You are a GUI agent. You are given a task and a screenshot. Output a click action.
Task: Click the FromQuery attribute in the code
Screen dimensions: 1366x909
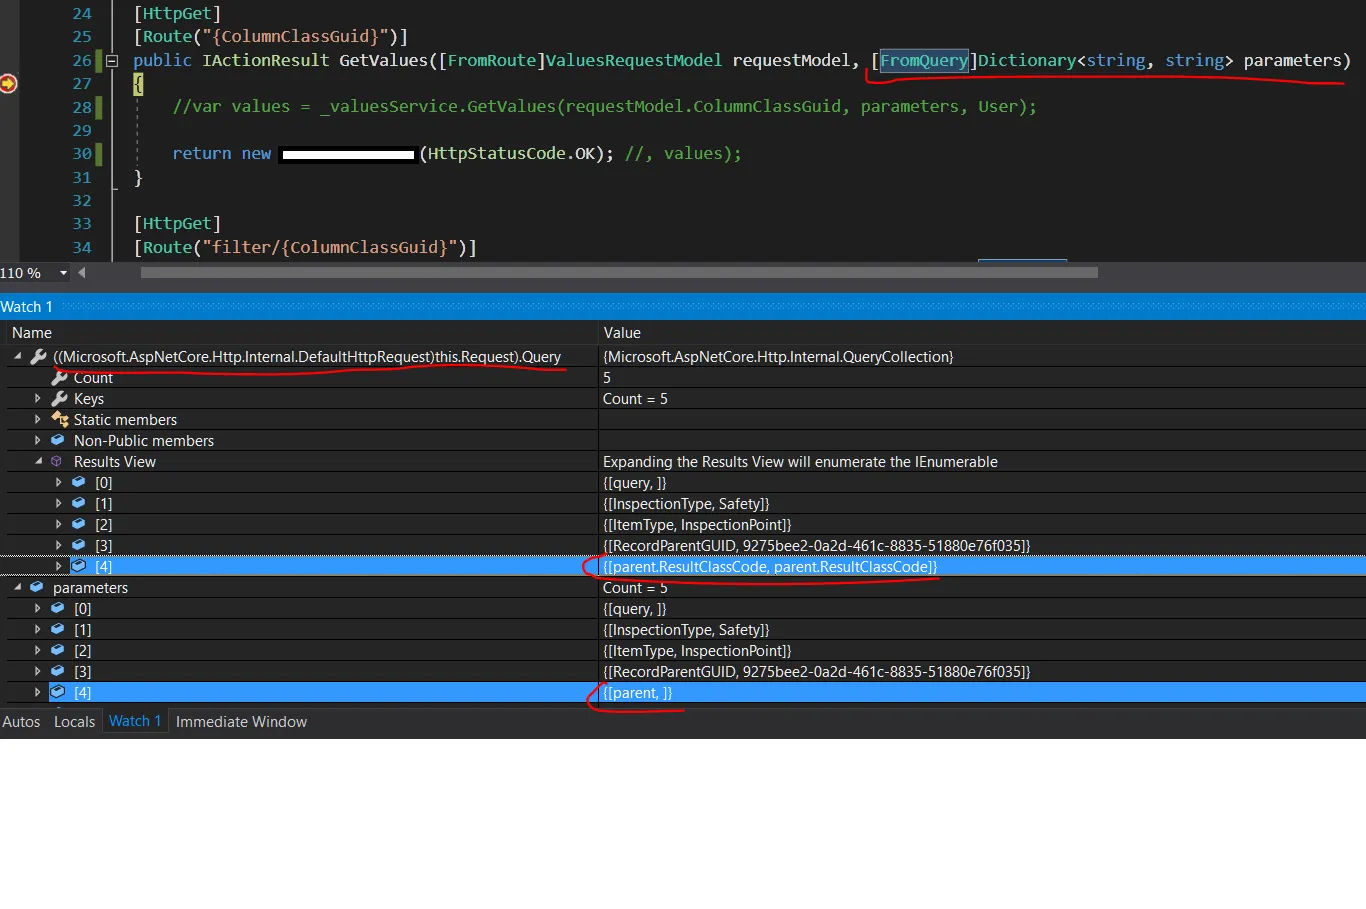tap(924, 61)
